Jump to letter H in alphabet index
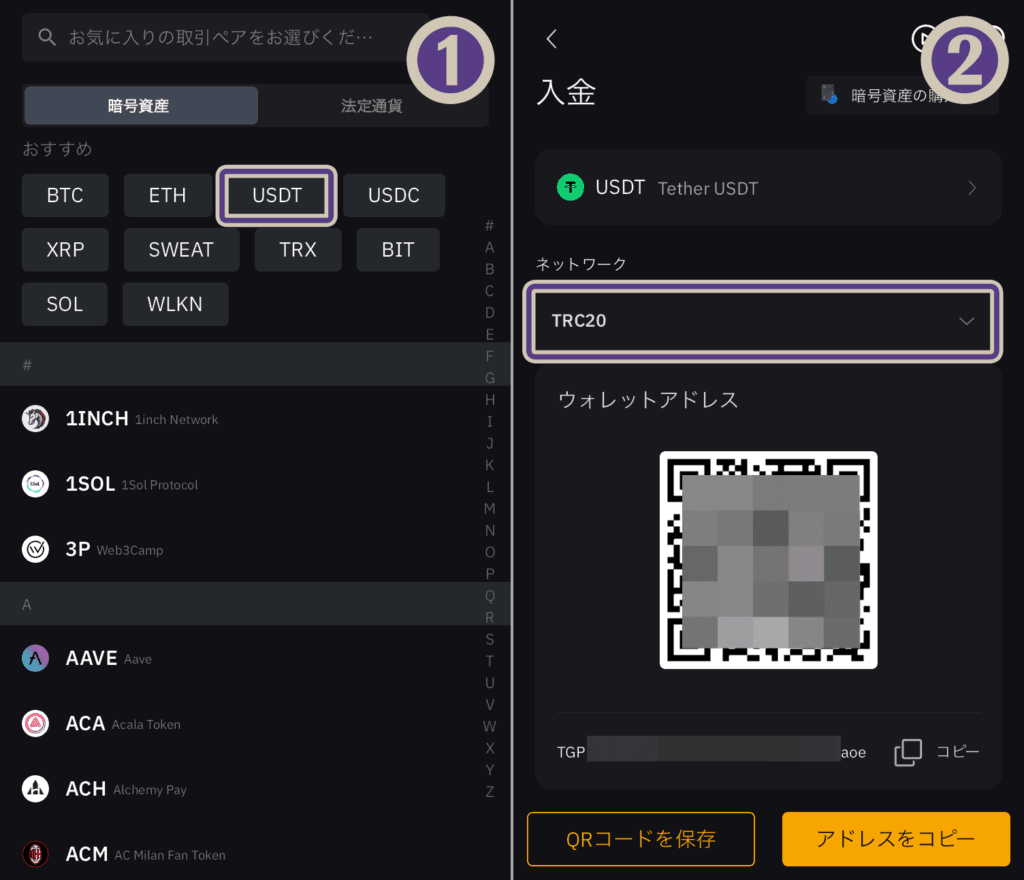Image resolution: width=1024 pixels, height=880 pixels. pyautogui.click(x=489, y=400)
